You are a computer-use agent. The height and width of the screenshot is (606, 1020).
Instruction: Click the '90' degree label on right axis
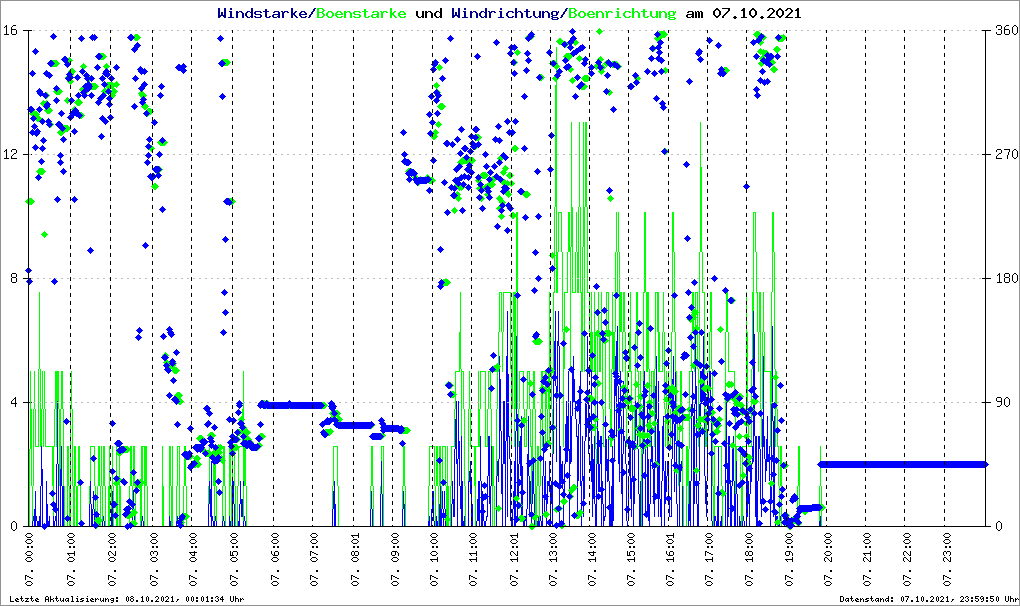point(1002,402)
